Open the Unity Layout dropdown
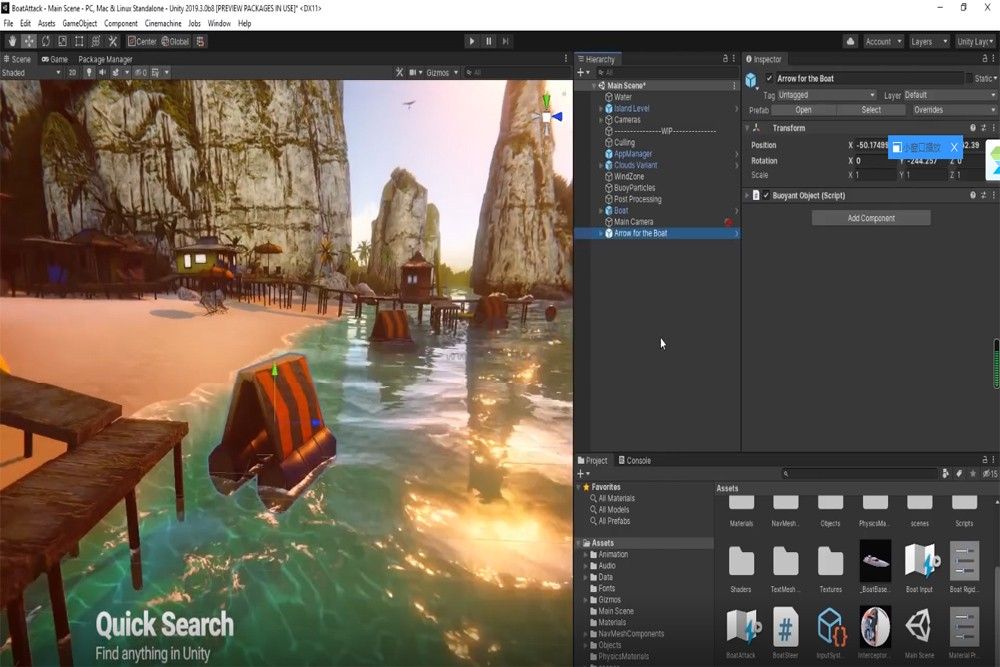The height and width of the screenshot is (667, 1000). point(975,41)
